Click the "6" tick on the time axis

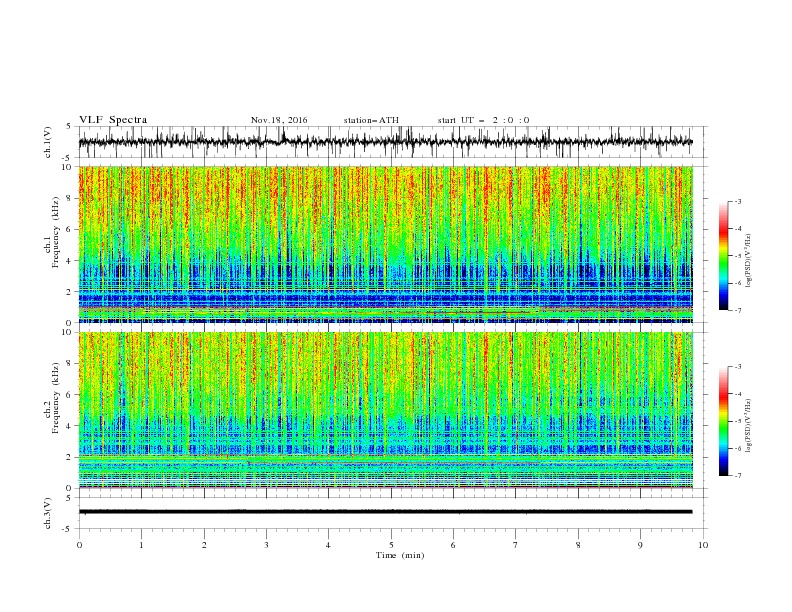(453, 545)
